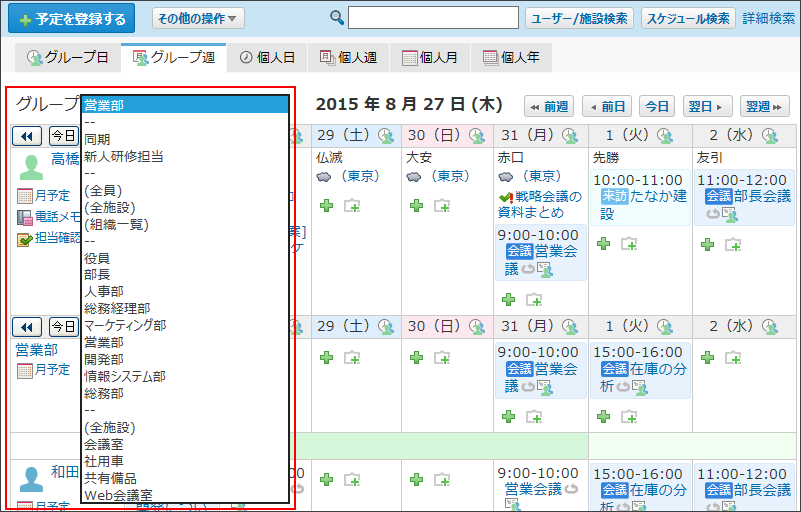
Task: Switch to the 個人日 tab
Action: point(267,57)
